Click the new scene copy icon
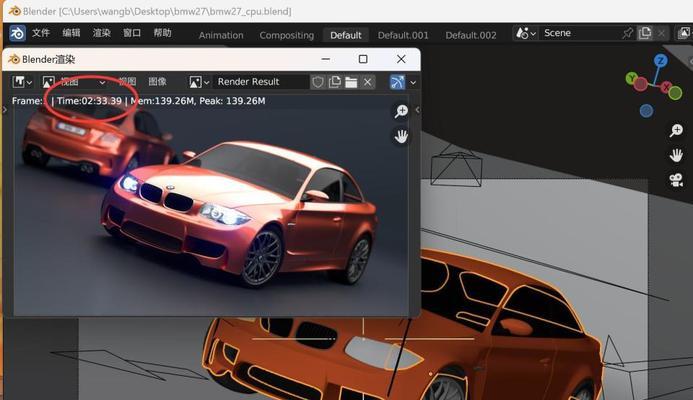The image size is (693, 400). (x=645, y=33)
